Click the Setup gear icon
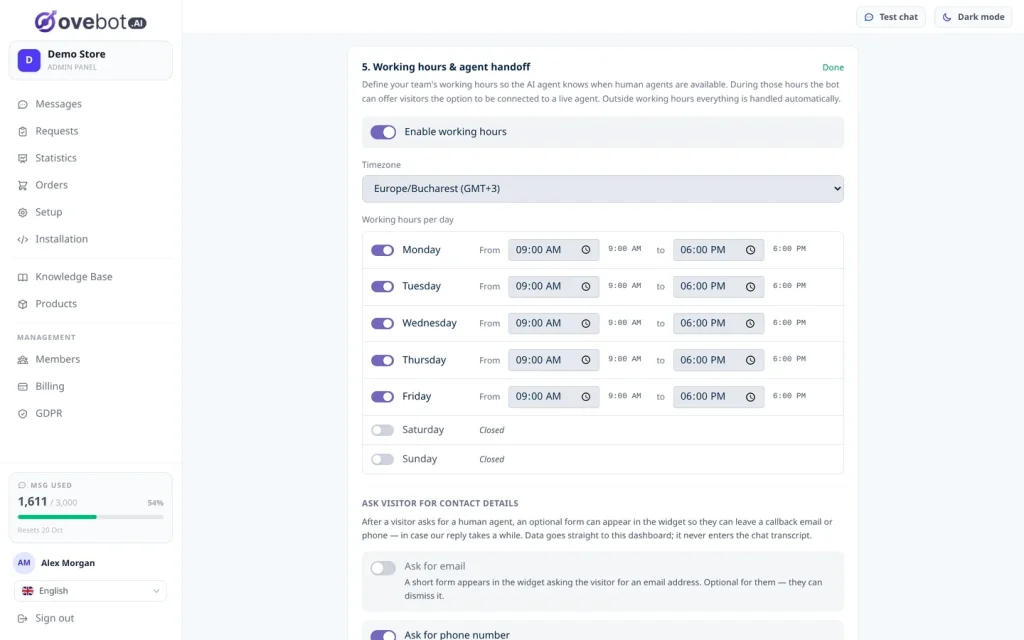Viewport: 1024px width, 640px height. 23,212
